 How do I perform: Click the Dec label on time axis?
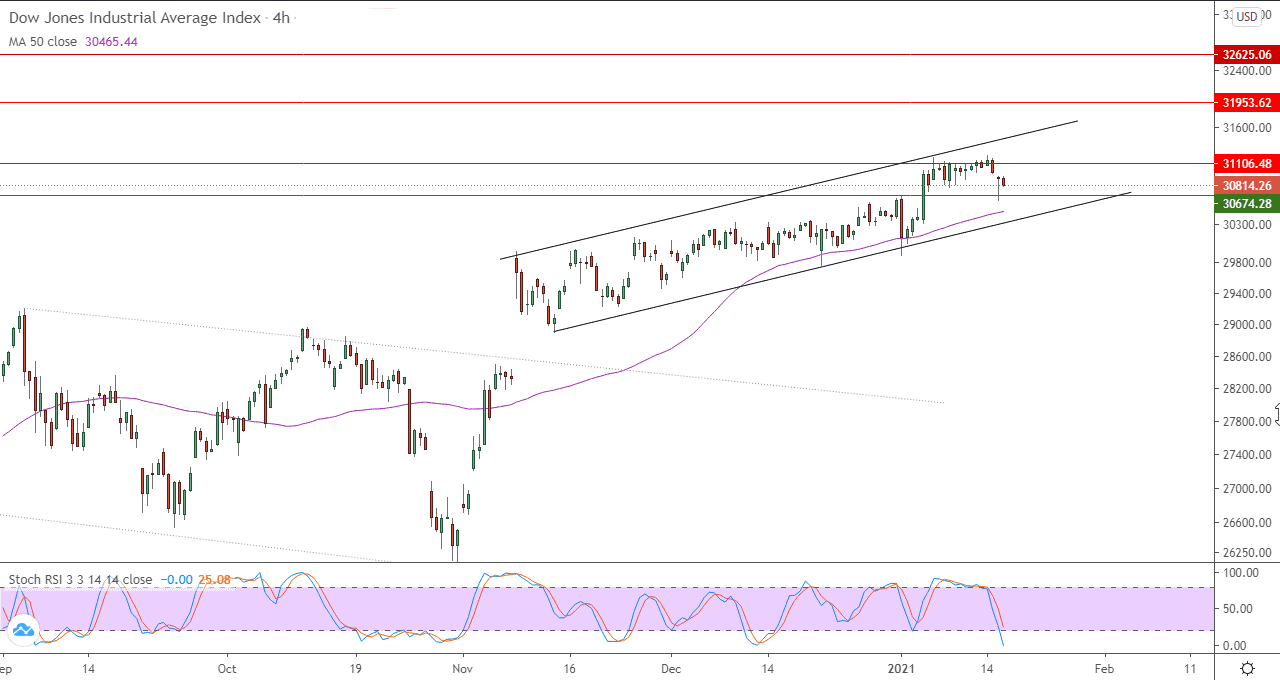[671, 667]
